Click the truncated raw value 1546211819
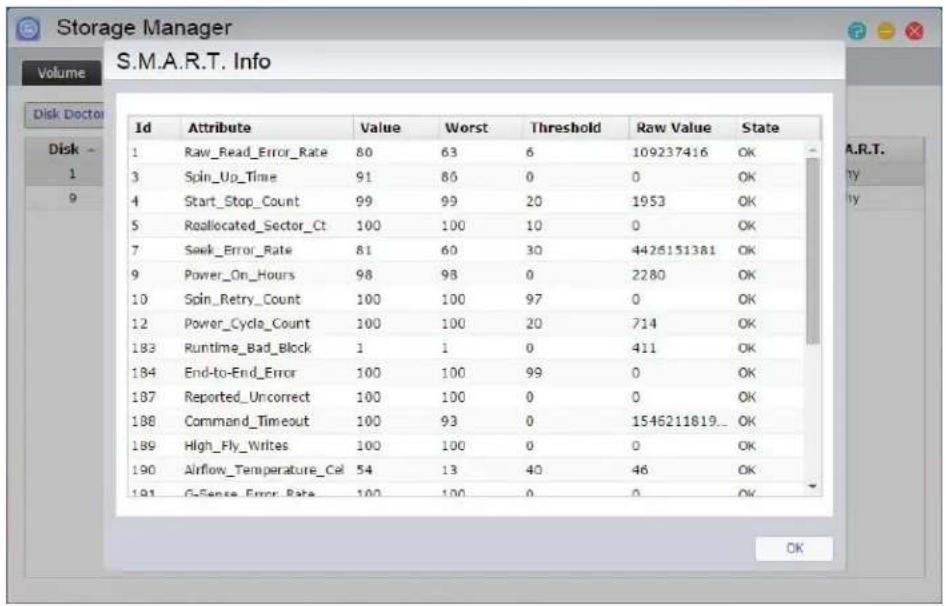The image size is (946, 606). 679,421
